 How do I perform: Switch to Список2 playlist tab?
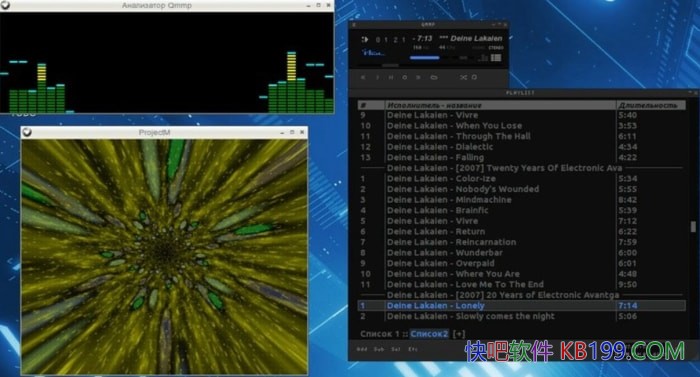tap(429, 334)
